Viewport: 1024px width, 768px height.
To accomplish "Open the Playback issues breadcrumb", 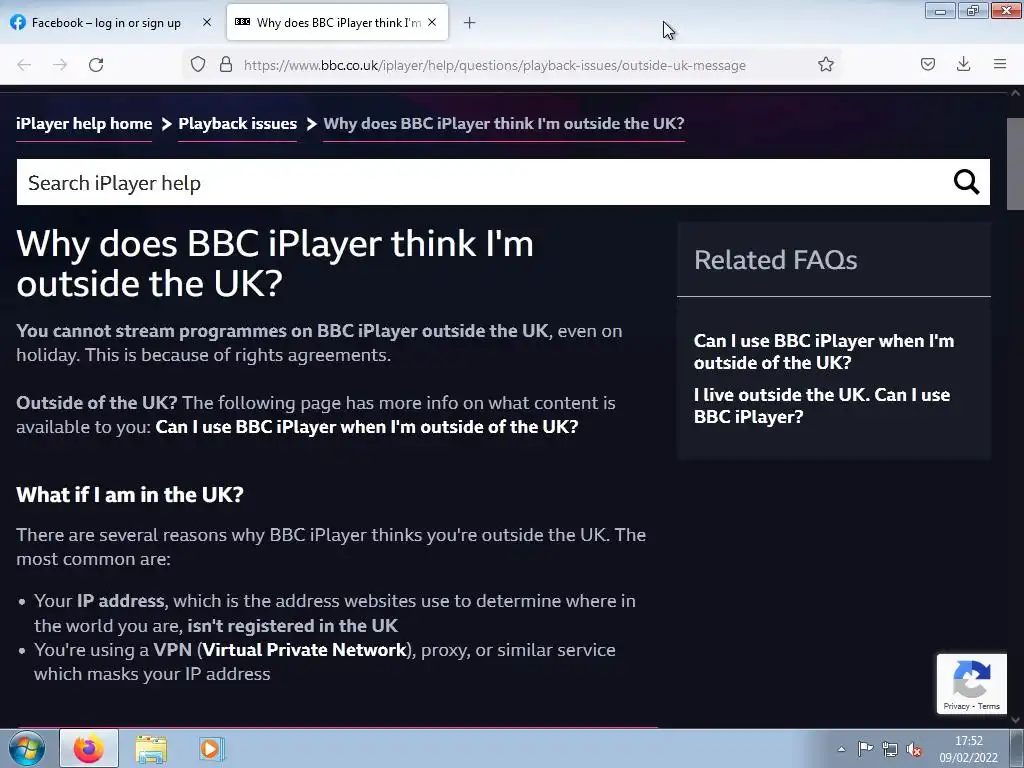I will [238, 123].
